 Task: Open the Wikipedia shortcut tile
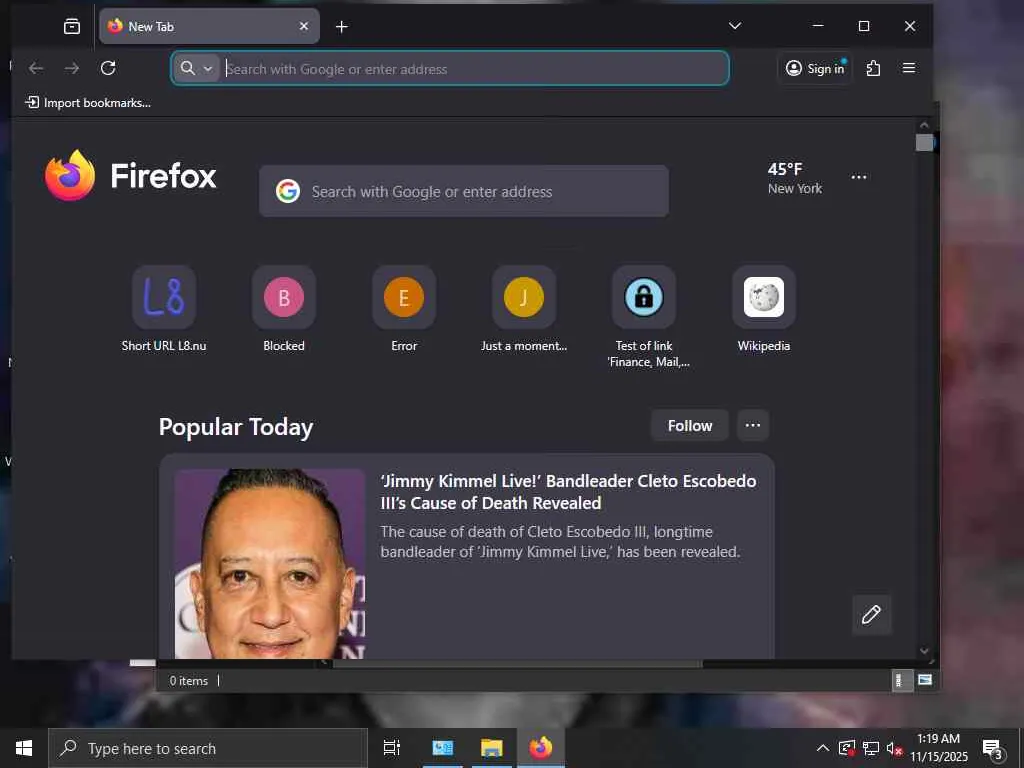pos(763,310)
